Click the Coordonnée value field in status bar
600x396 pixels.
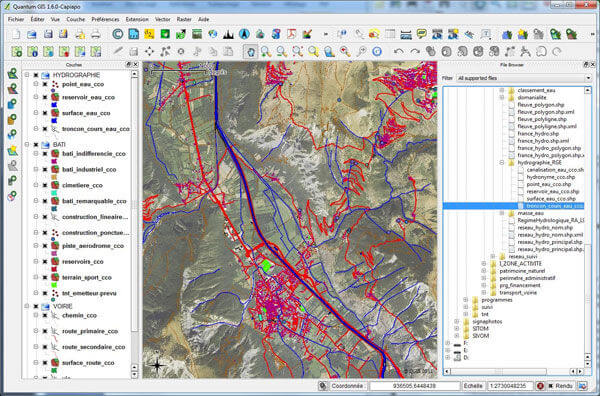click(414, 386)
